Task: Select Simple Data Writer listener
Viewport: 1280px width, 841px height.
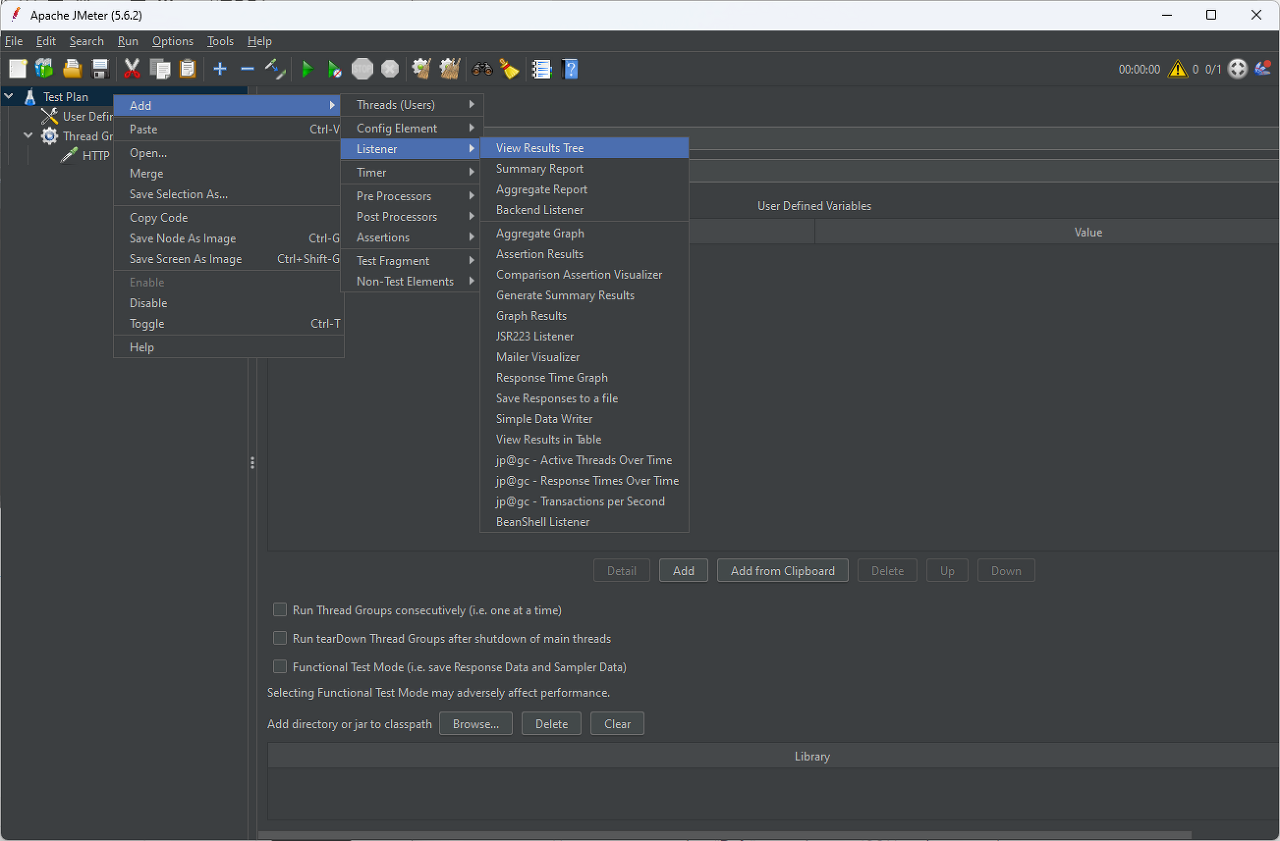Action: (584, 419)
